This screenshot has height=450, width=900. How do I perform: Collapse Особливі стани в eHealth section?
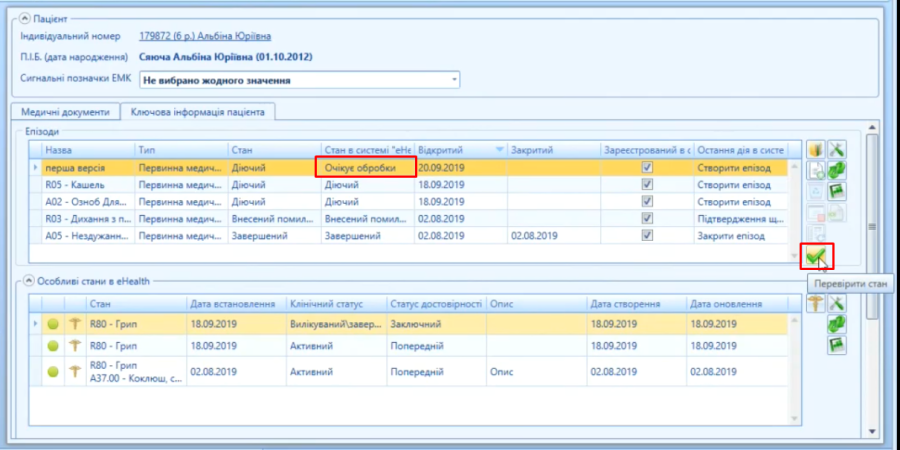pyautogui.click(x=28, y=281)
